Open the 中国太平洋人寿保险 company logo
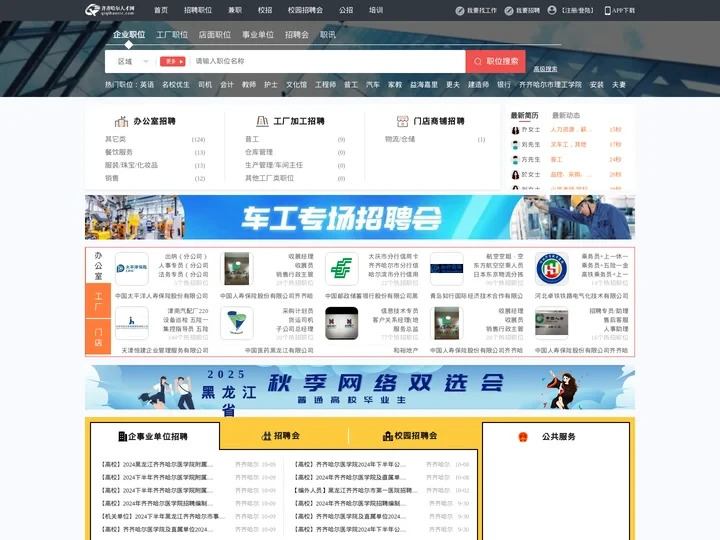 tap(132, 269)
